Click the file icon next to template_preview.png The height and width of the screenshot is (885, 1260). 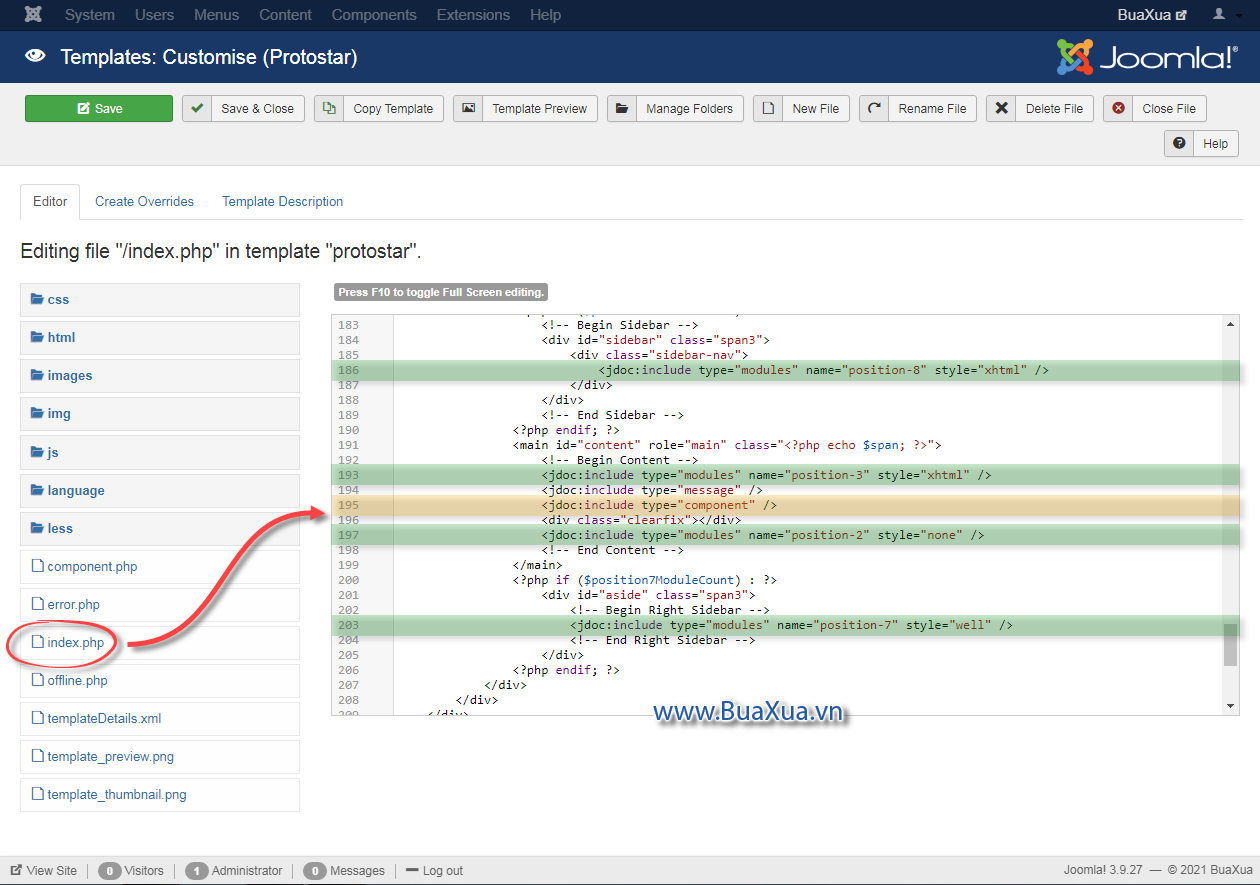tap(38, 756)
